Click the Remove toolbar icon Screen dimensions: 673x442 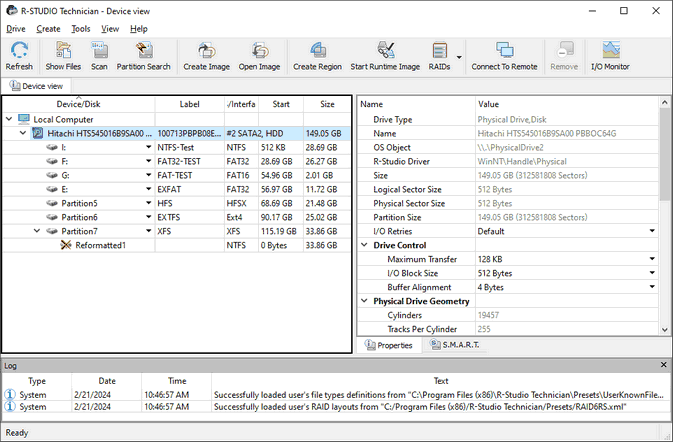[564, 50]
